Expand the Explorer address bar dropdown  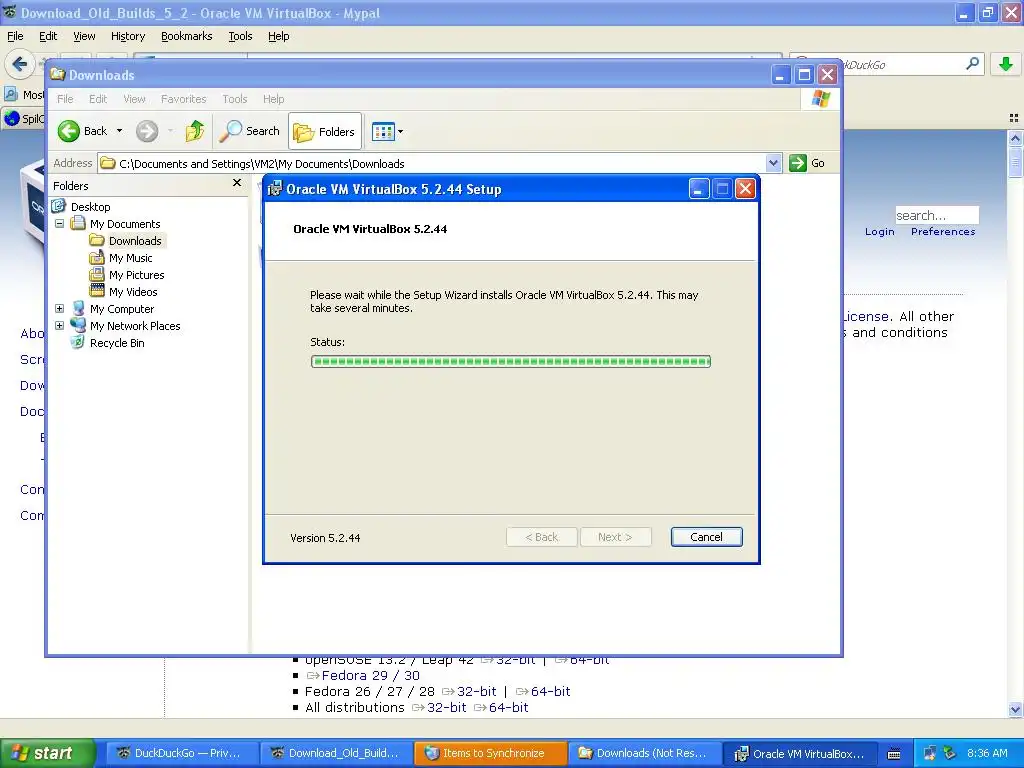pyautogui.click(x=773, y=163)
